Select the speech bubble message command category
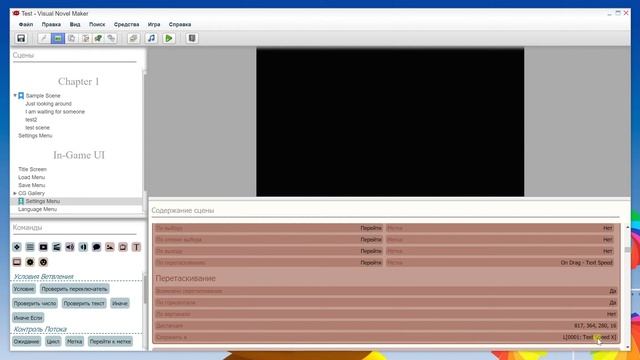Image resolution: width=640 pixels, height=360 pixels. point(96,247)
